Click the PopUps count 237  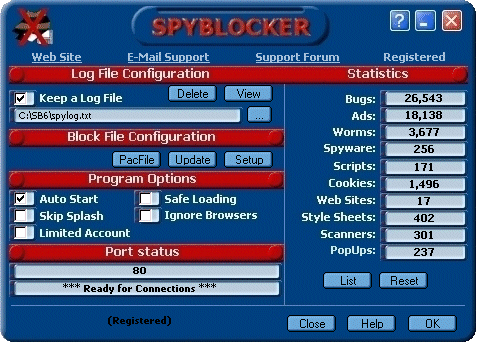(424, 252)
